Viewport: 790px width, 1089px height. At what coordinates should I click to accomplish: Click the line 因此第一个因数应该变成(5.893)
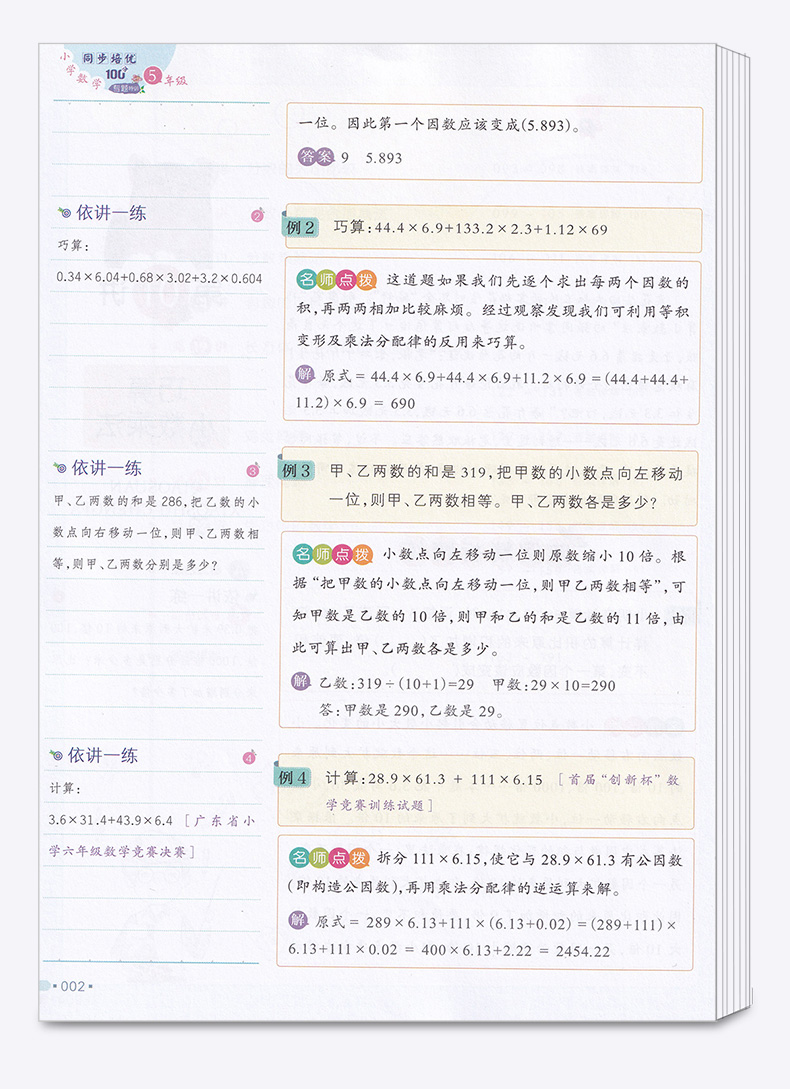464,124
